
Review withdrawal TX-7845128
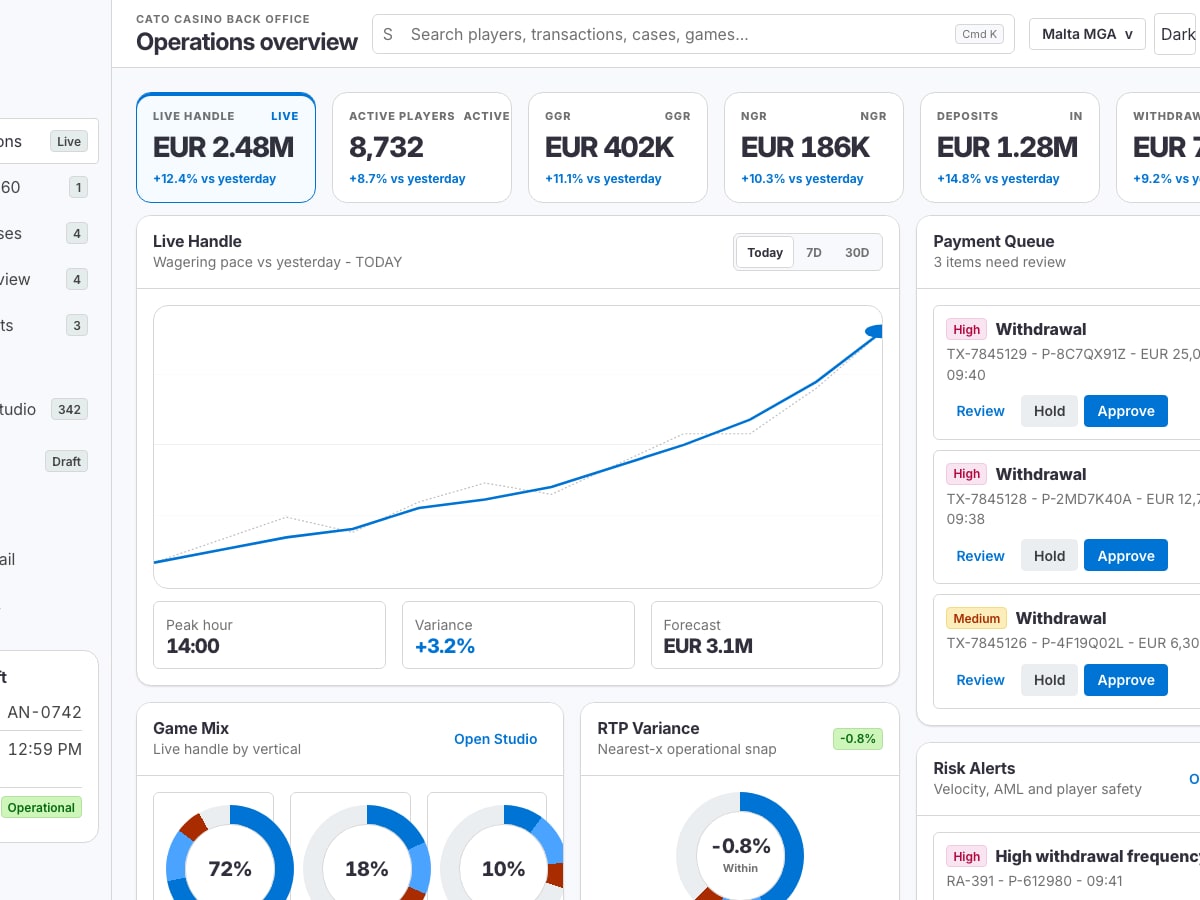pyautogui.click(x=980, y=556)
